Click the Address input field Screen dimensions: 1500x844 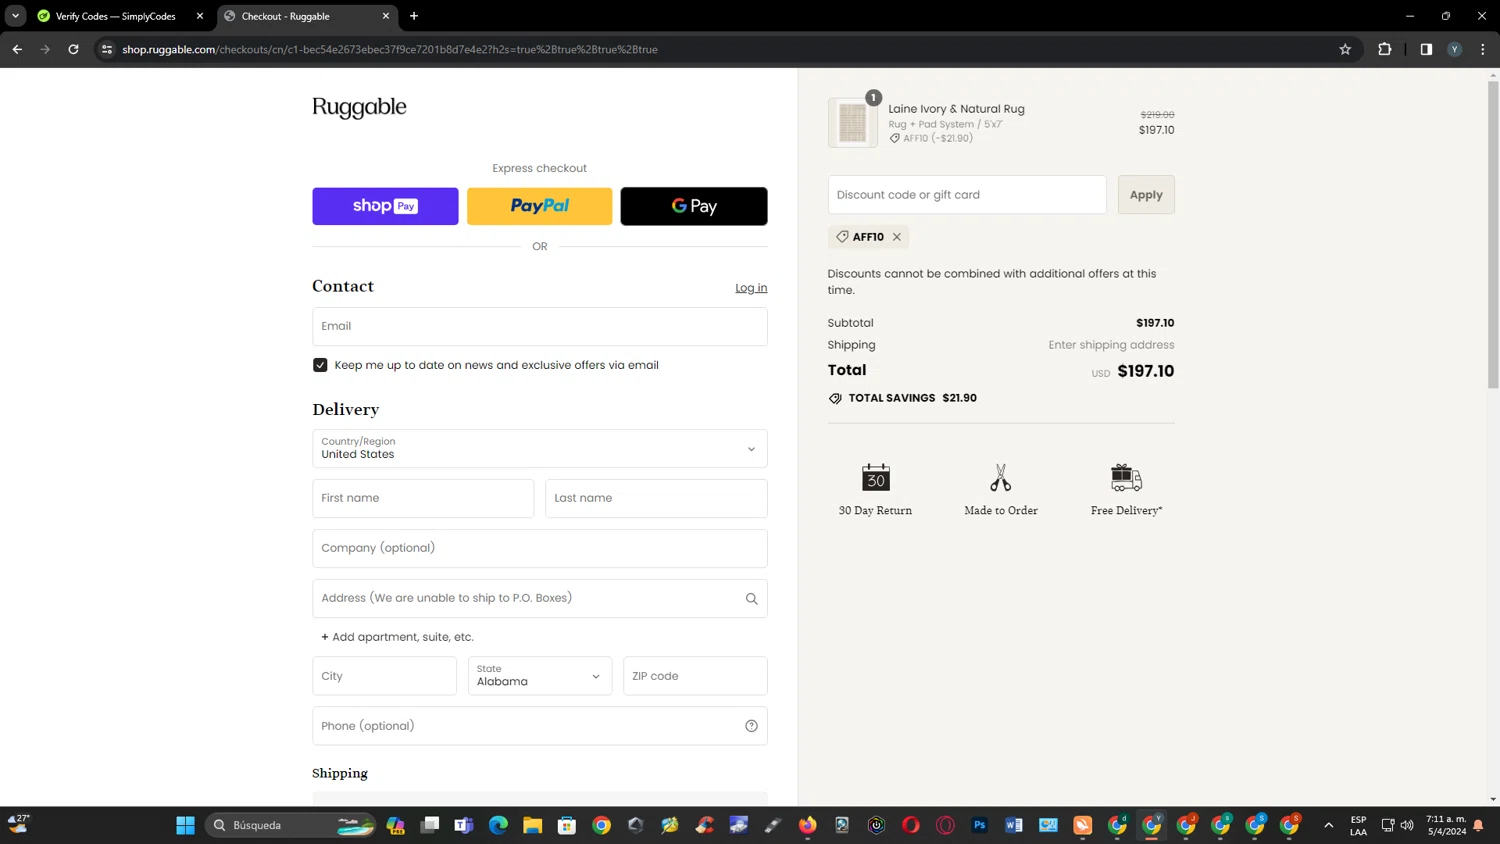pyautogui.click(x=540, y=598)
